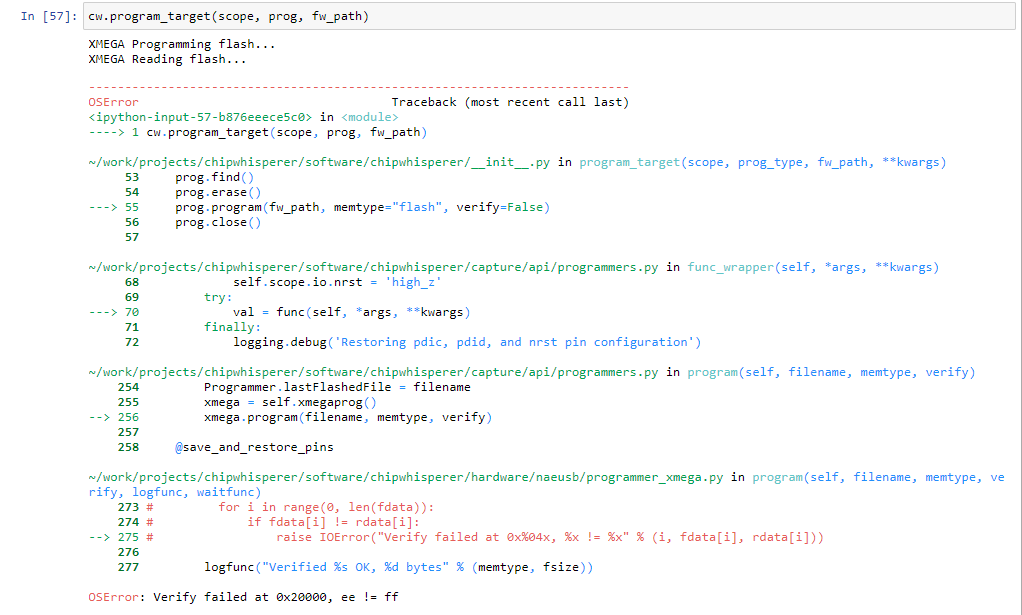This screenshot has width=1022, height=615.
Task: Click line 254 Programmer.lastFlashedFile = filename
Action: pyautogui.click(x=337, y=387)
